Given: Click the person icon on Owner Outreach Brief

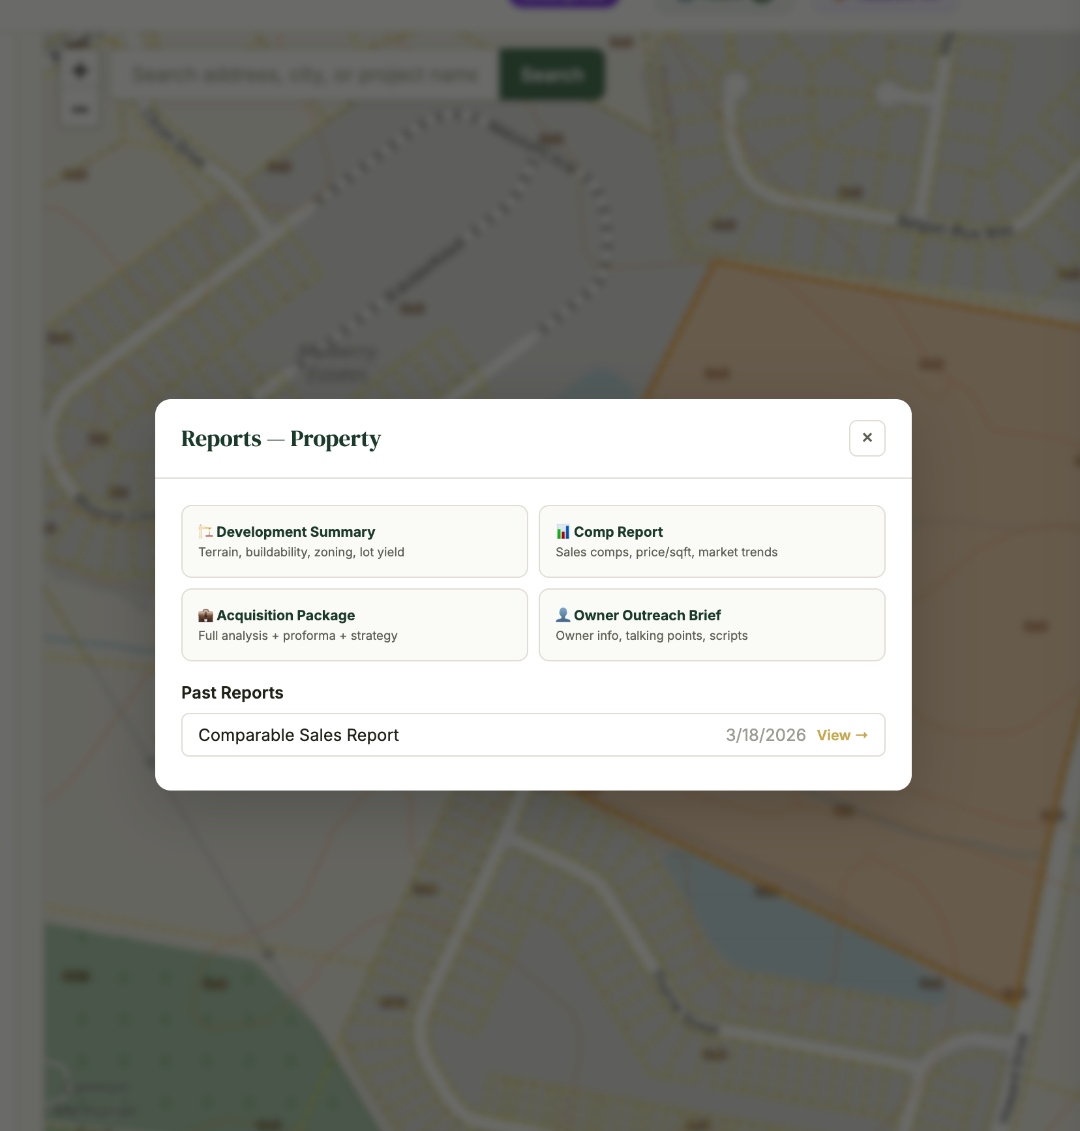Looking at the screenshot, I should (x=562, y=615).
